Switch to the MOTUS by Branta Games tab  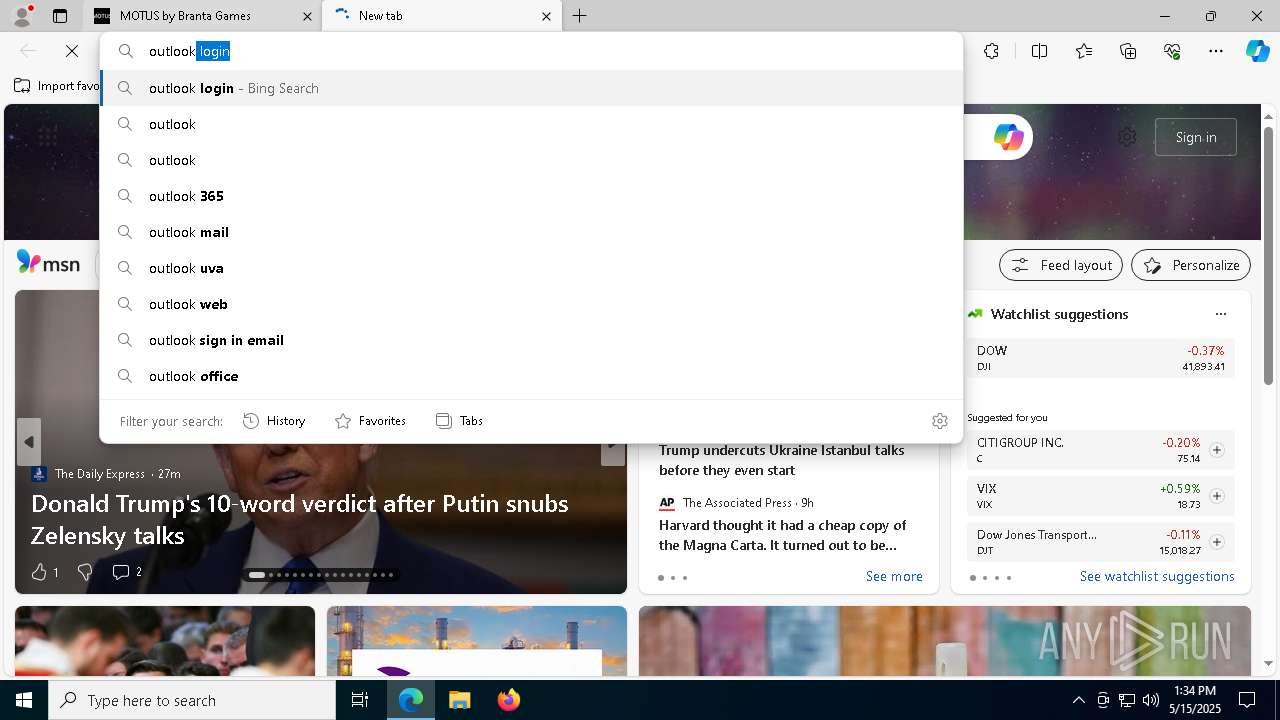pyautogui.click(x=200, y=16)
